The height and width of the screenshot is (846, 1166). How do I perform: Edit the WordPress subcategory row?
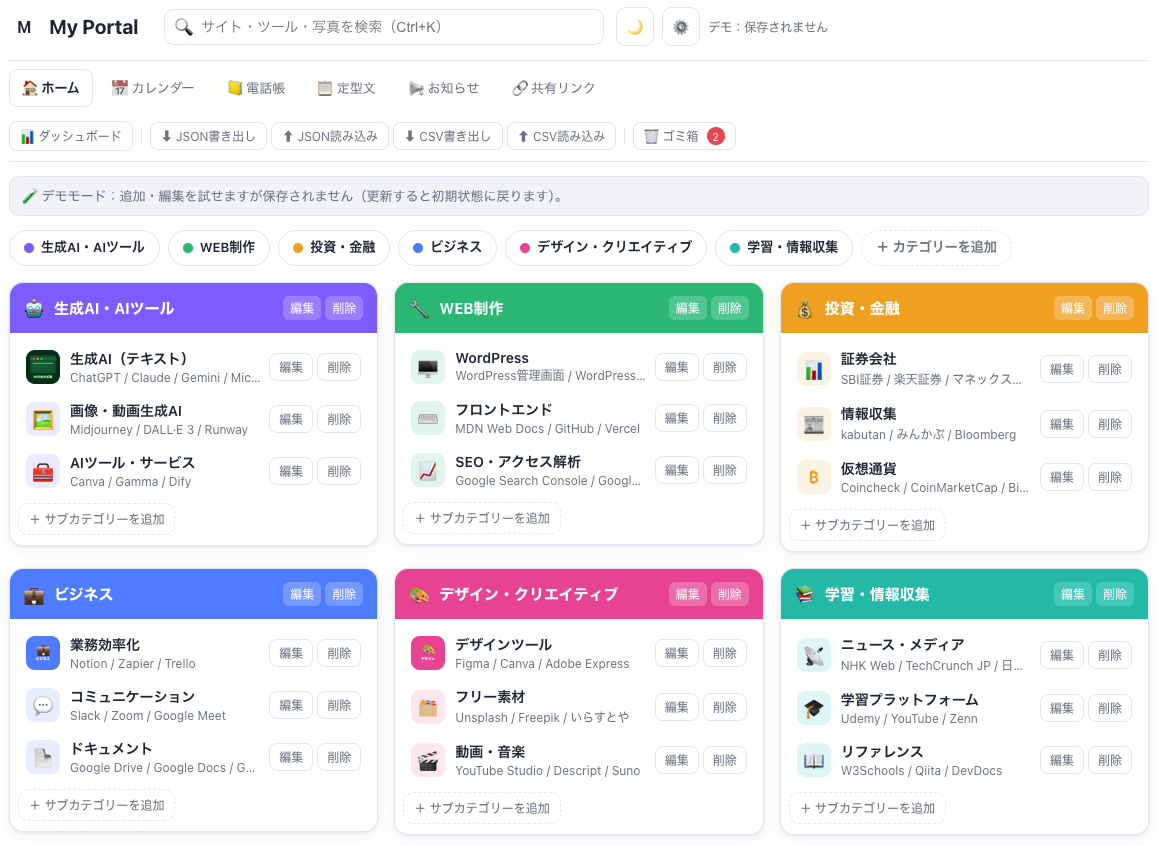(x=677, y=367)
